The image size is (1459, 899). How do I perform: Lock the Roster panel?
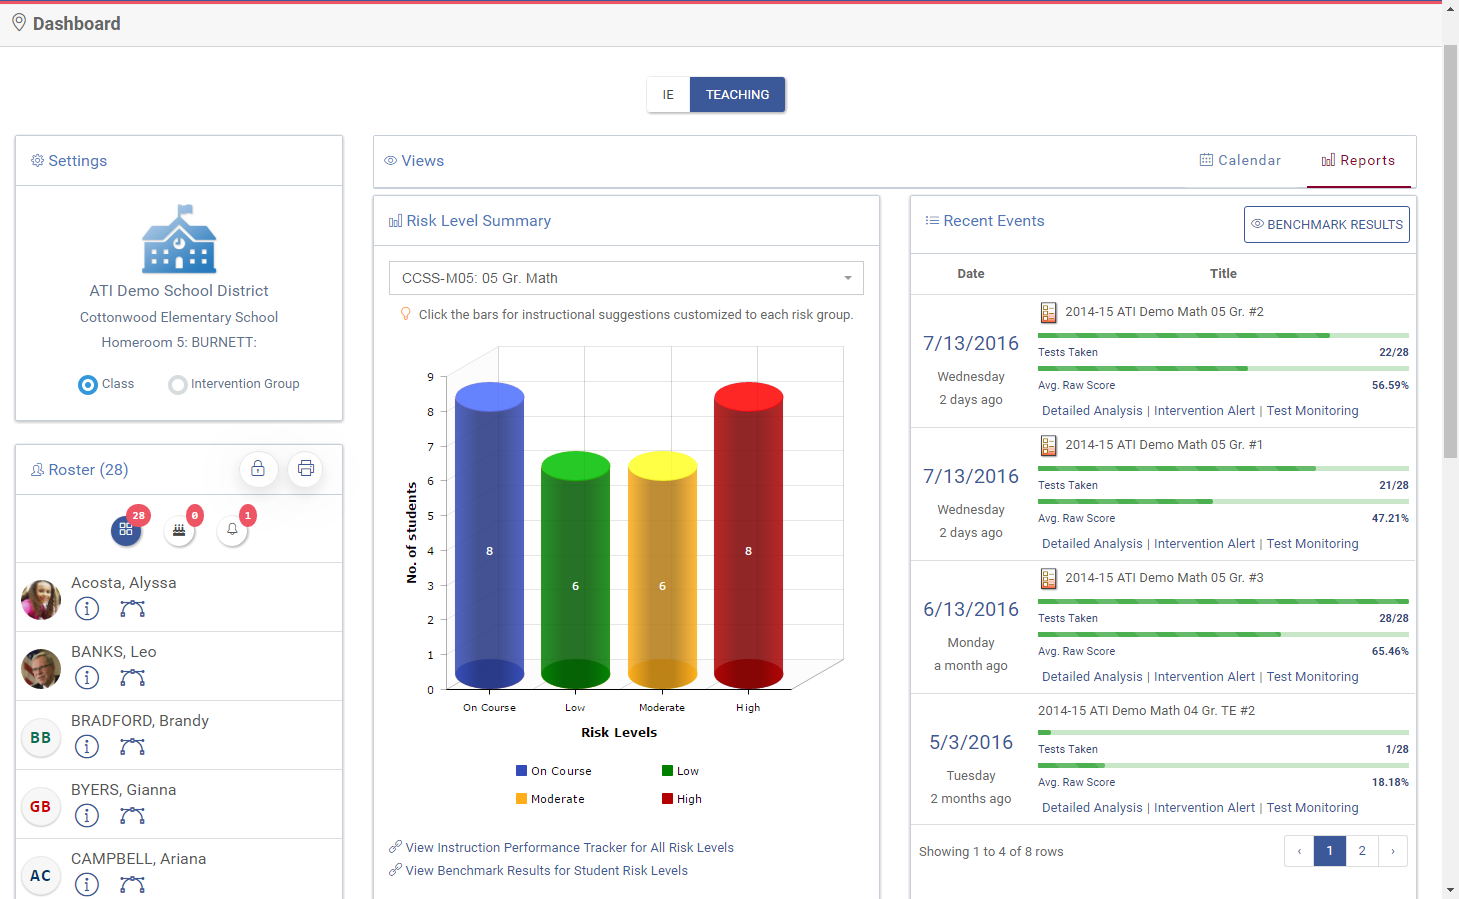pos(258,468)
